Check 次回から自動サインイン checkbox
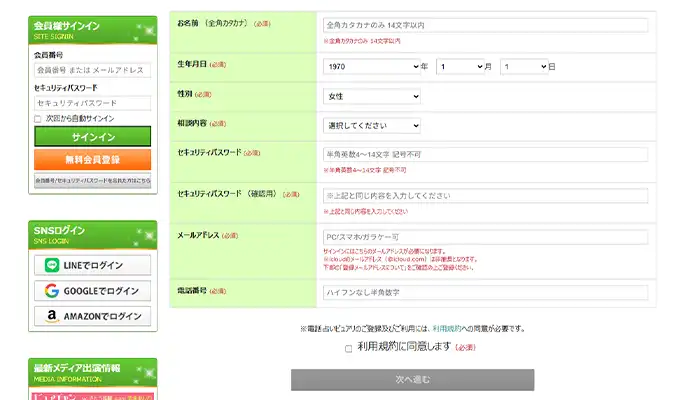 (38, 119)
